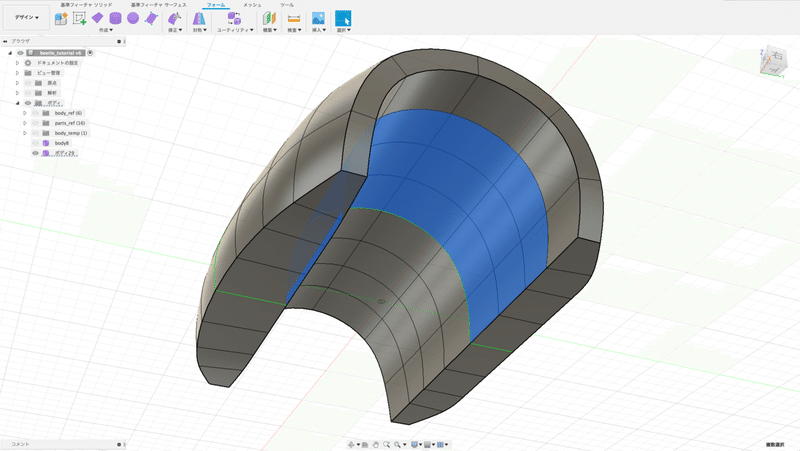Expand the body_ref (6) folder
The width and height of the screenshot is (800, 451).
coord(25,113)
